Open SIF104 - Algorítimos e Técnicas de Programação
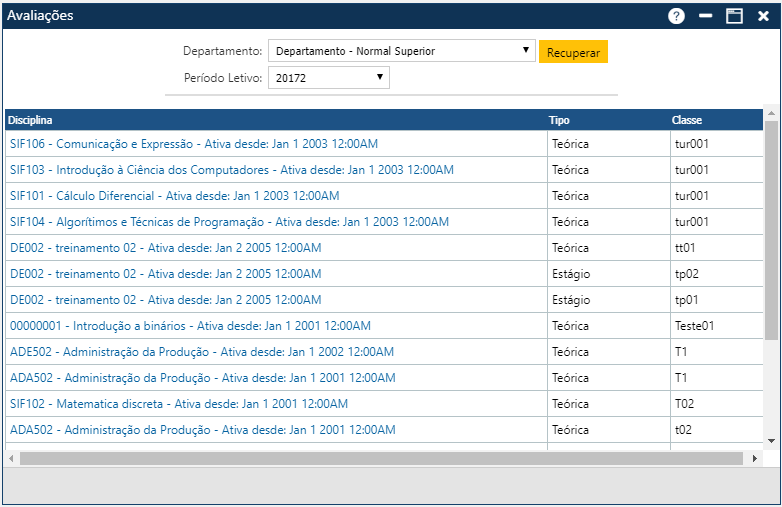Screen dimensions: 782x507 coord(229,221)
